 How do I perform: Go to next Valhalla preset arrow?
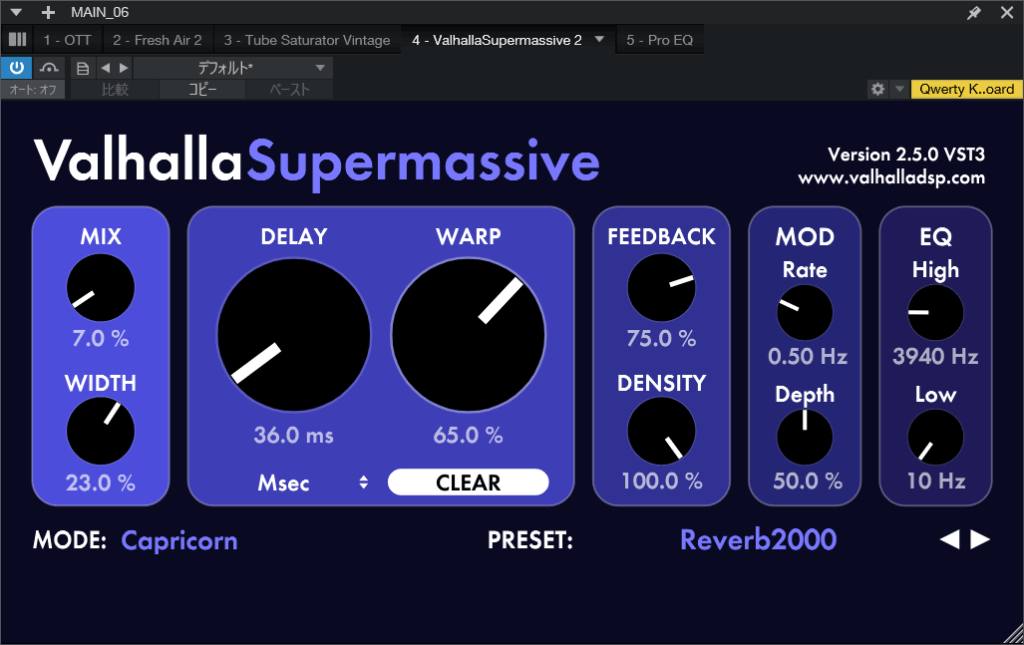tap(981, 540)
